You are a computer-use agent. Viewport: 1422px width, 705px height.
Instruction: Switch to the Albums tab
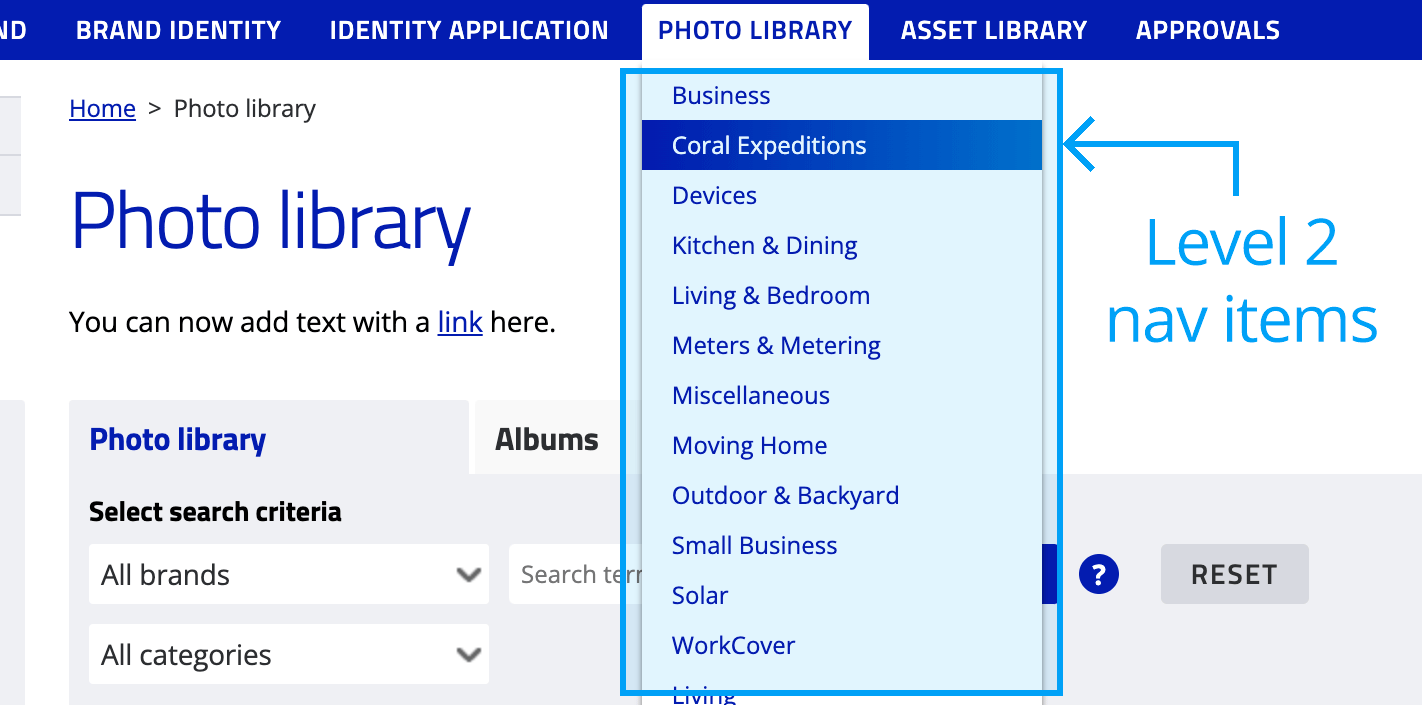(x=547, y=439)
